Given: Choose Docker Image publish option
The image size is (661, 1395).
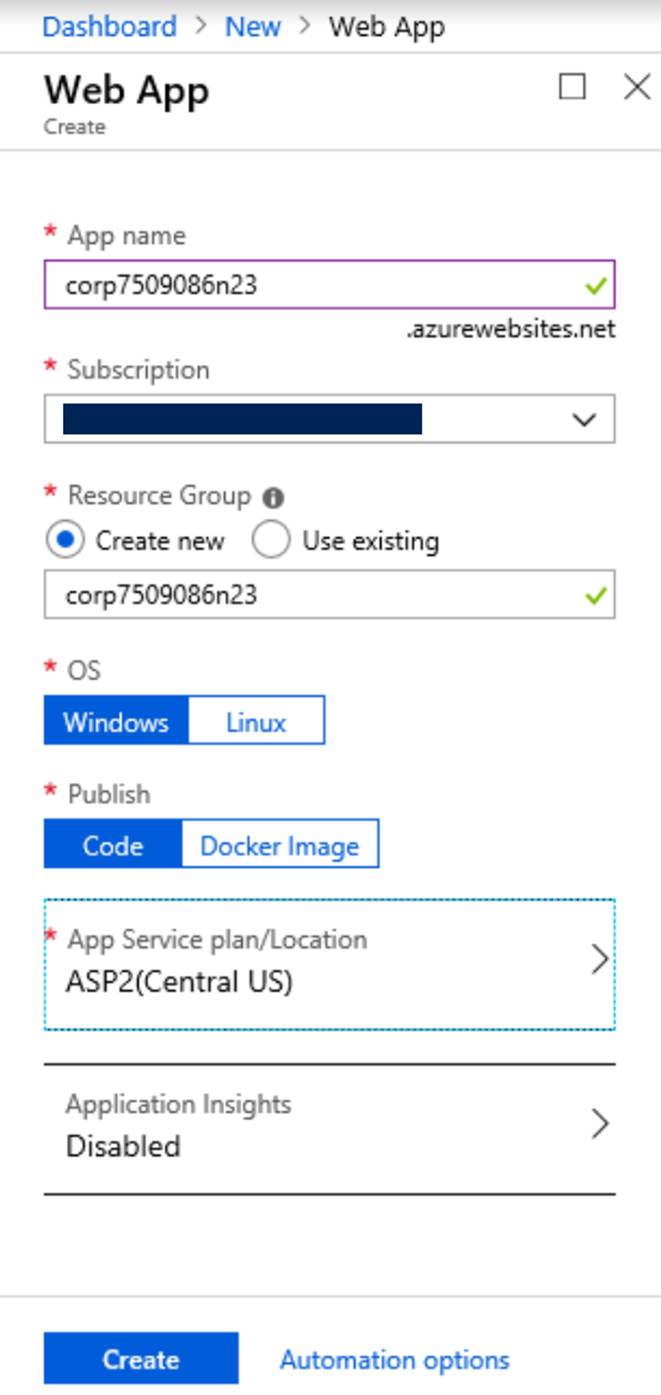Looking at the screenshot, I should (x=279, y=846).
